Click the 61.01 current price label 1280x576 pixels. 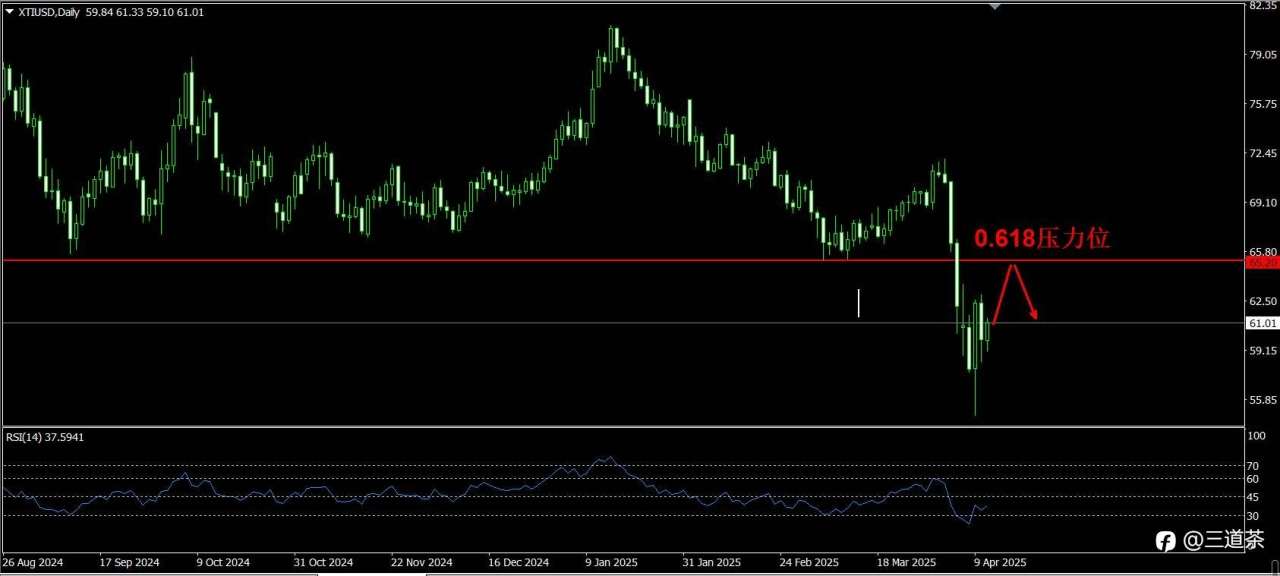point(1262,323)
